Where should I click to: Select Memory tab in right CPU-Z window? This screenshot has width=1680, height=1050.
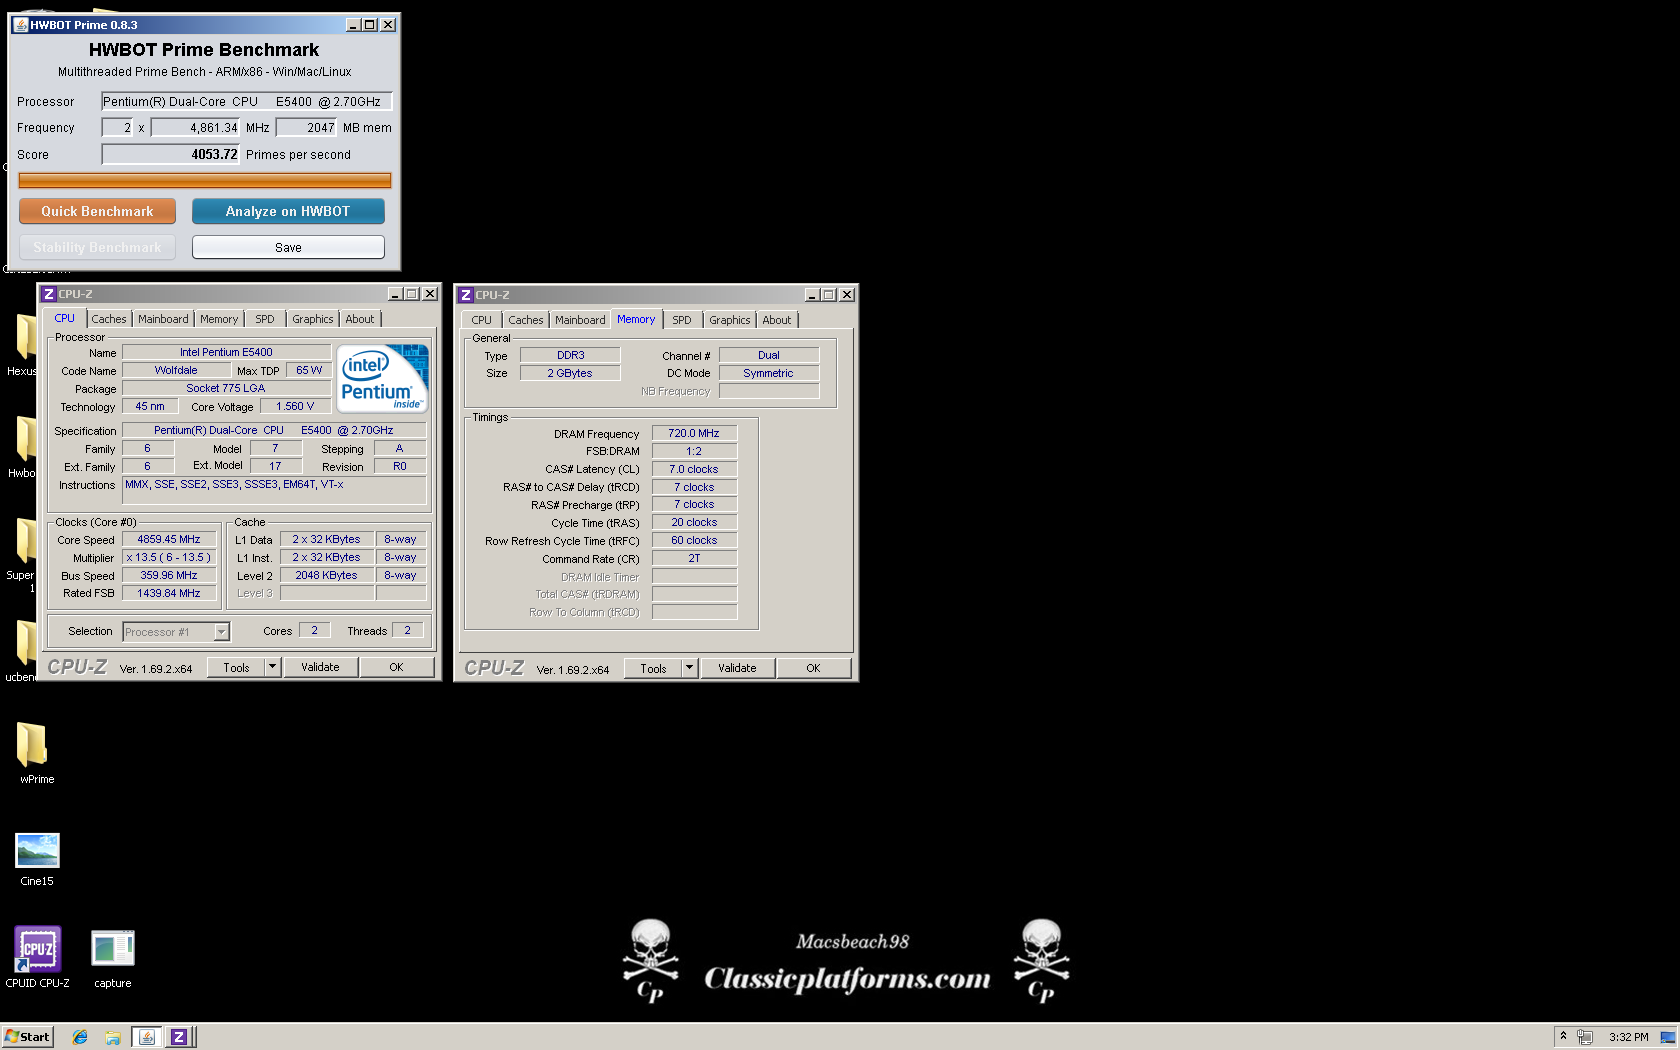[x=636, y=319]
